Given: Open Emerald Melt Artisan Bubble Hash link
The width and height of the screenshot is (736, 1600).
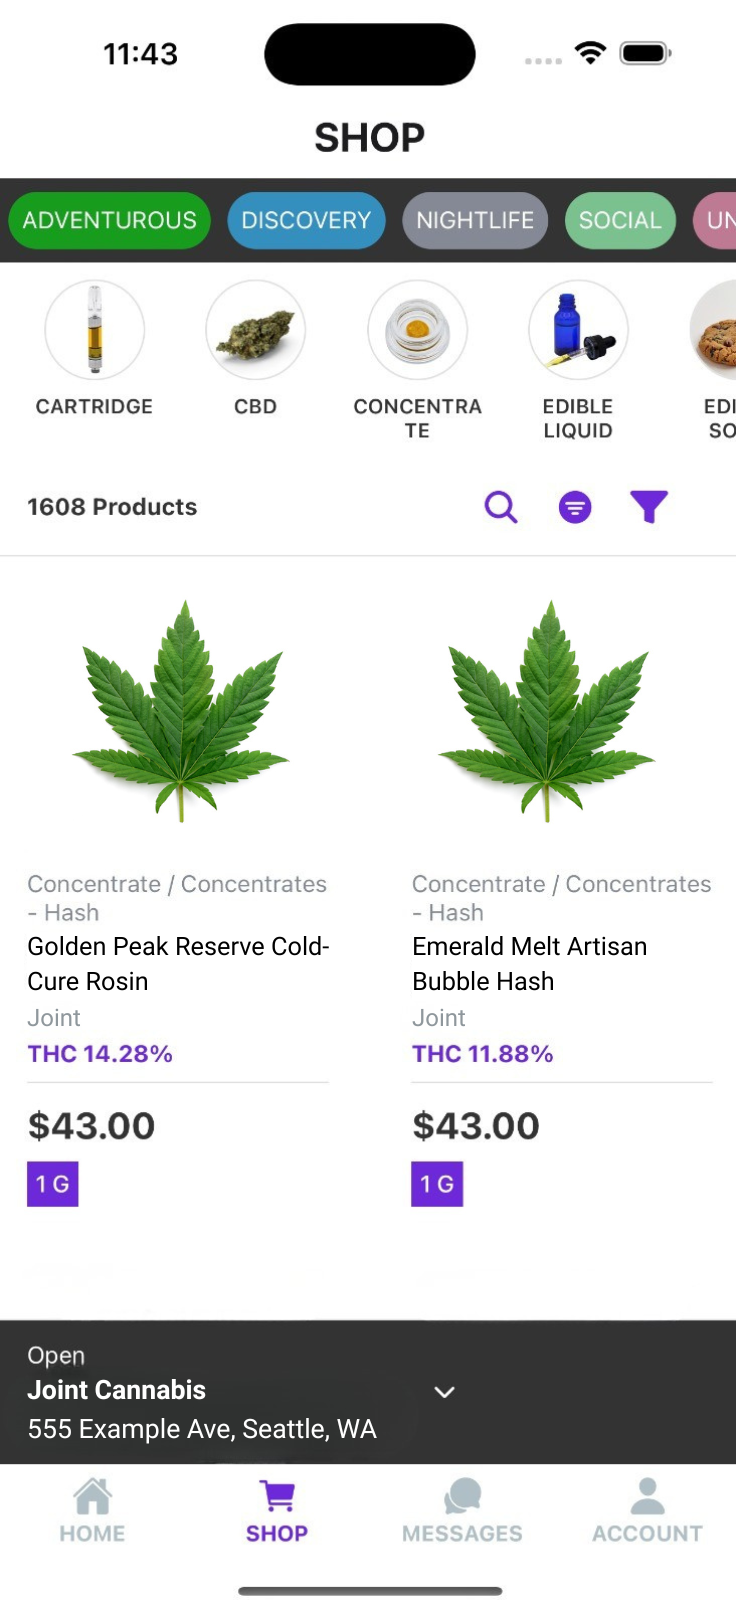Looking at the screenshot, I should [x=530, y=963].
